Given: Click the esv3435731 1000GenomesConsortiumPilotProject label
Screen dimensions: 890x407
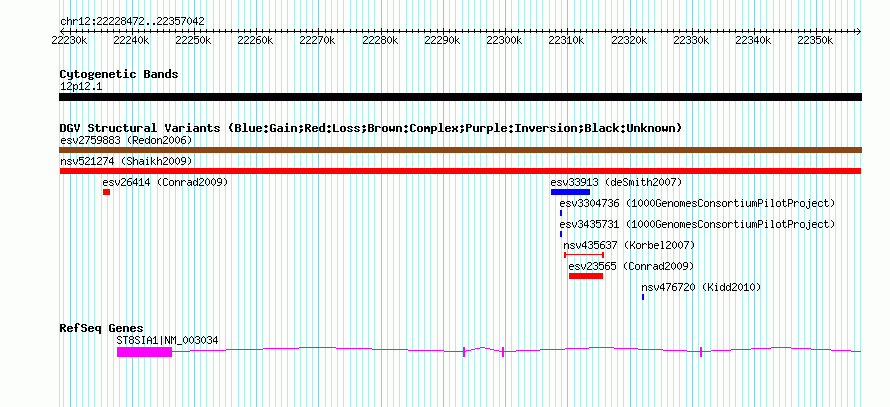Looking at the screenshot, I should pyautogui.click(x=697, y=224).
